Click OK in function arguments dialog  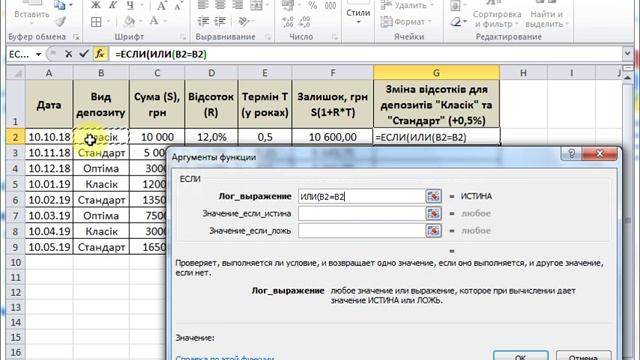click(520, 356)
